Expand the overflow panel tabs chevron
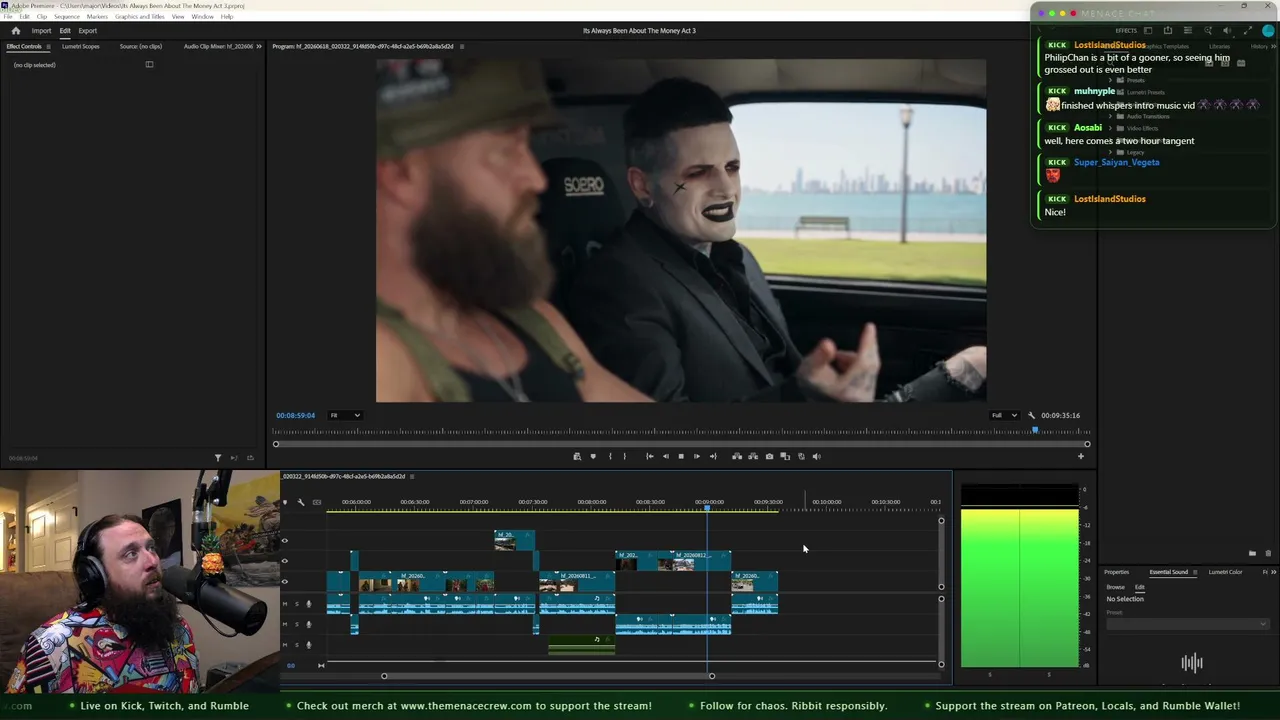The image size is (1280, 720). 259,47
